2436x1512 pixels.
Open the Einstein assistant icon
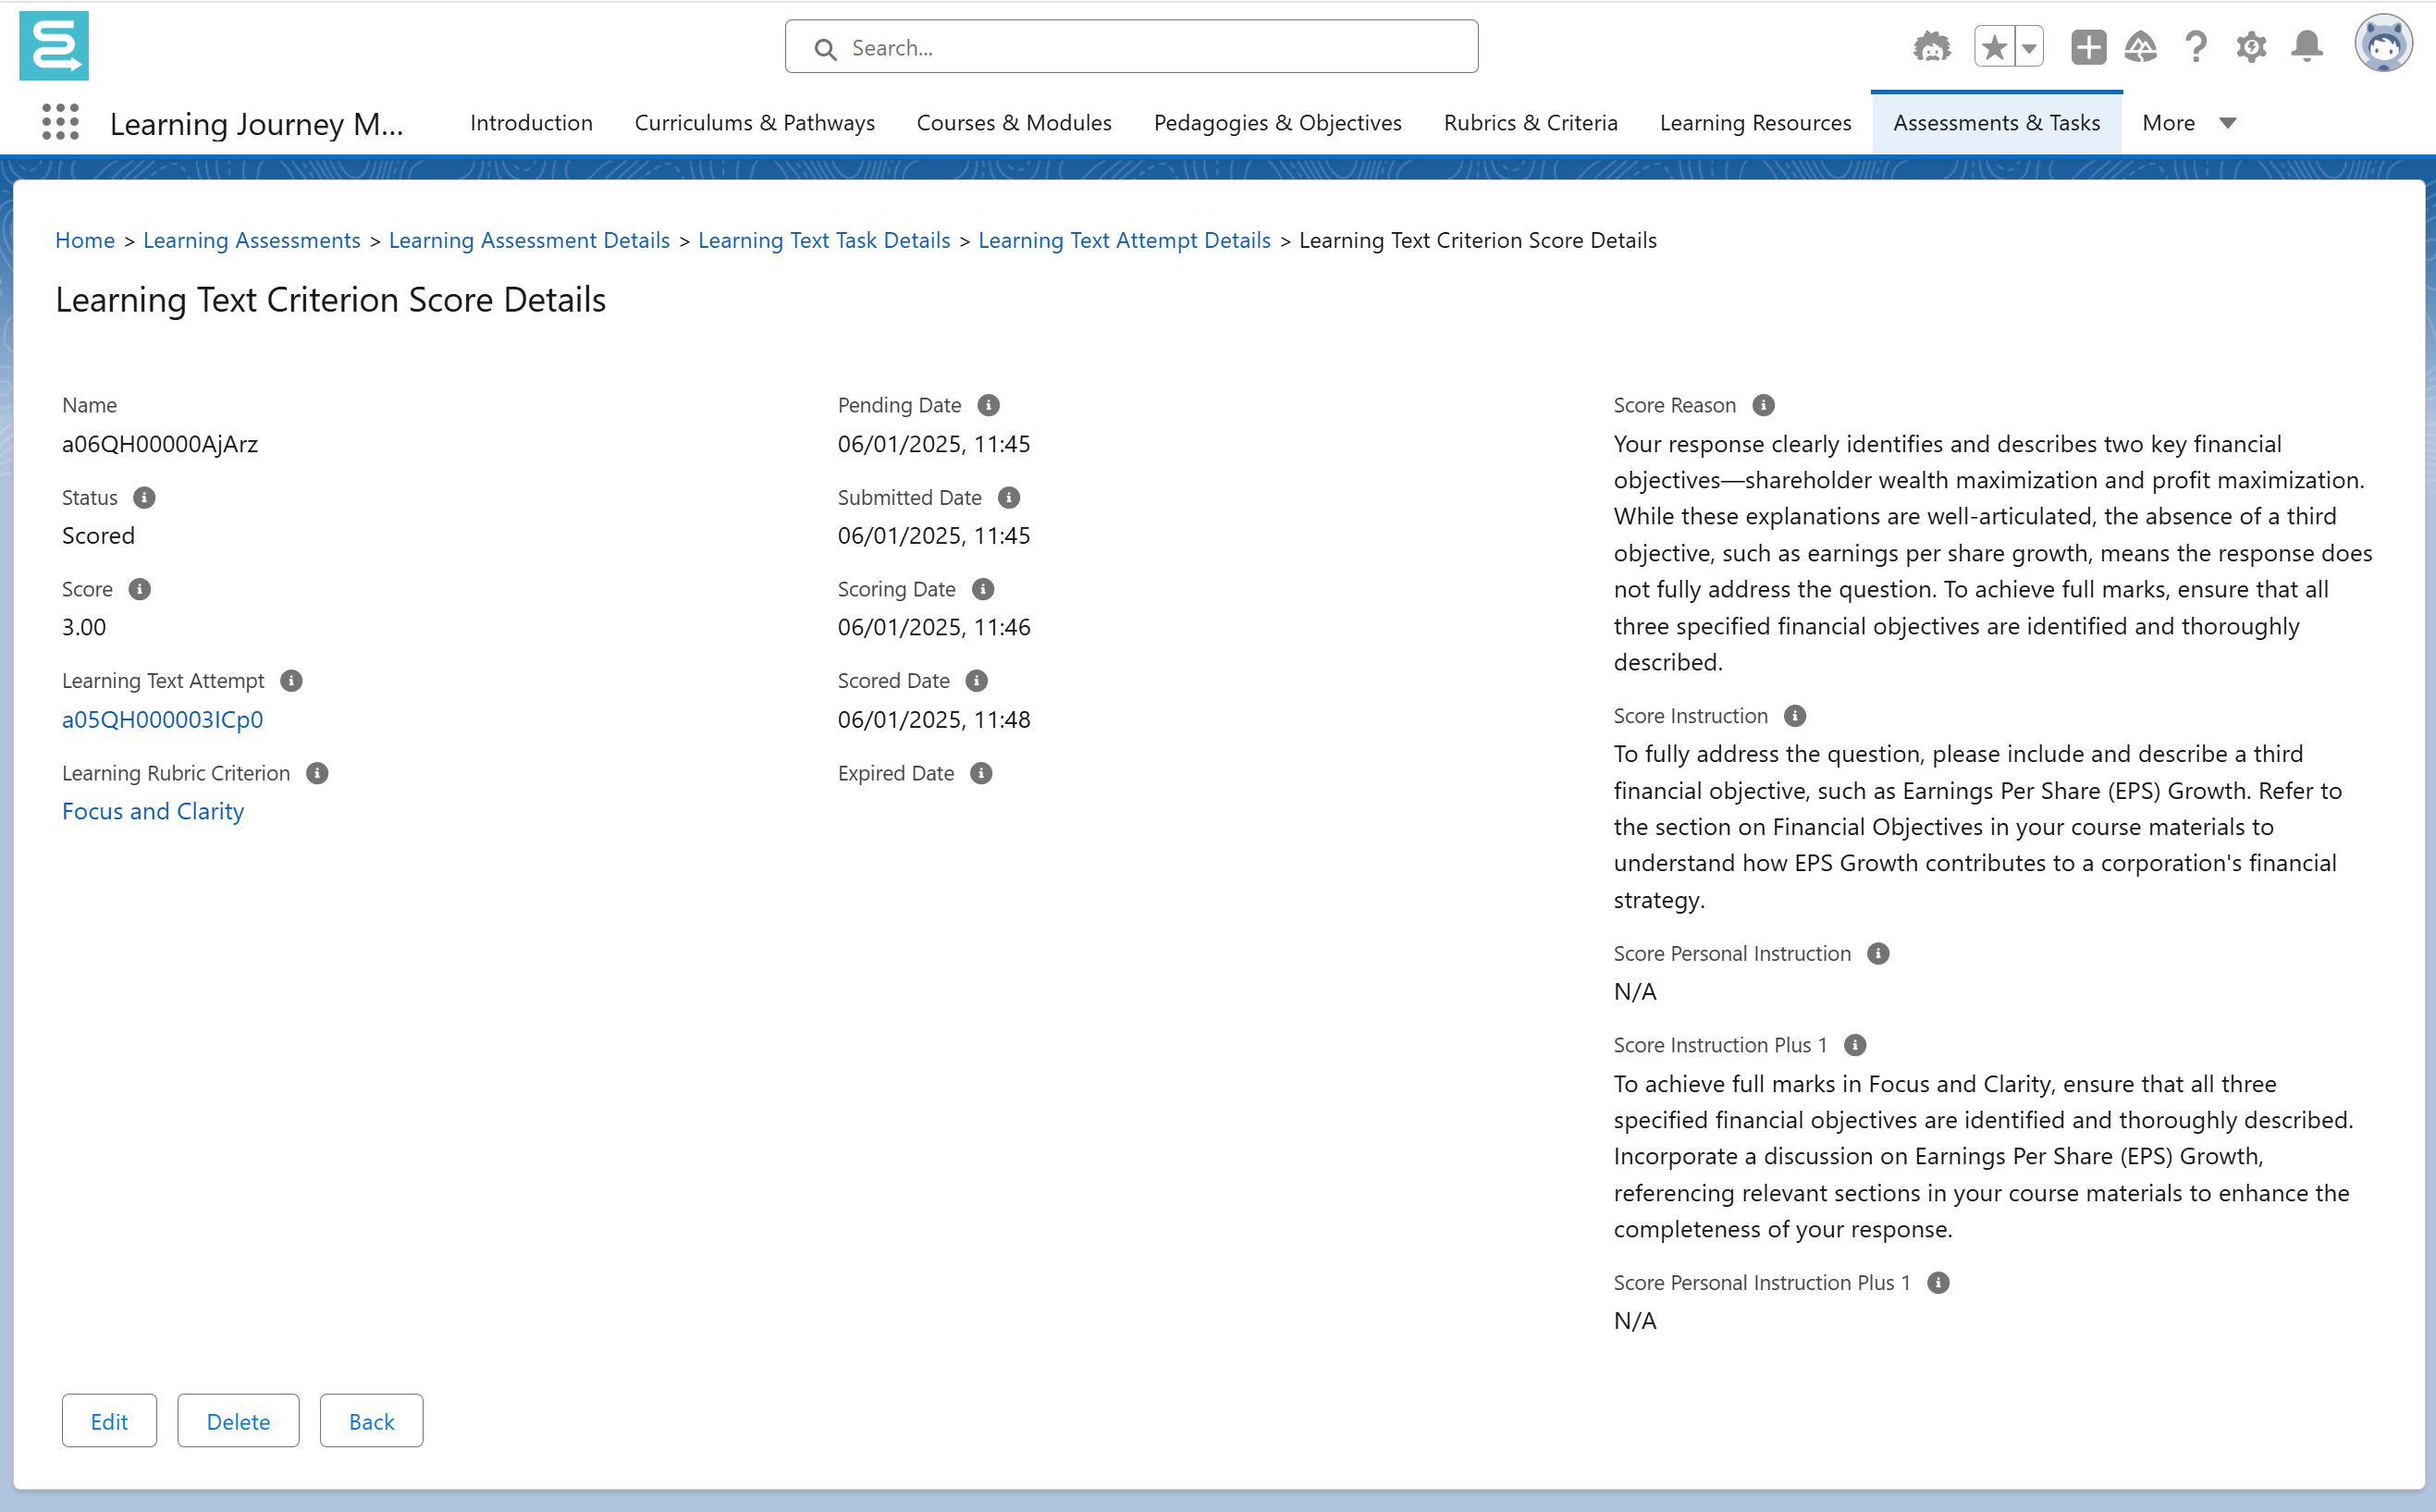point(1931,47)
